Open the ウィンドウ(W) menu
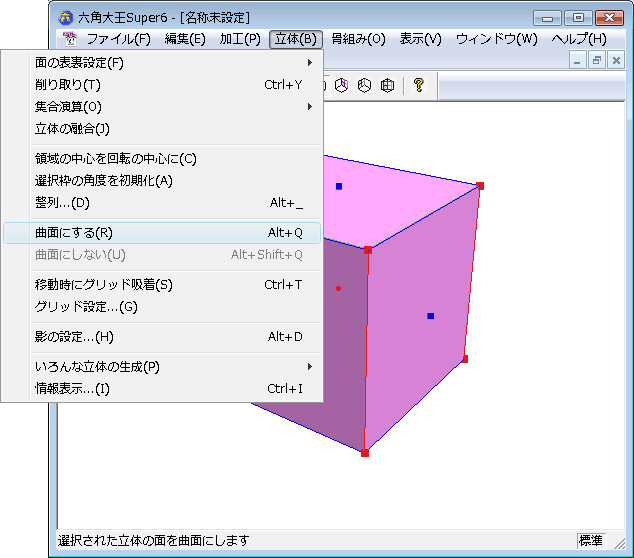634x558 pixels. point(497,39)
